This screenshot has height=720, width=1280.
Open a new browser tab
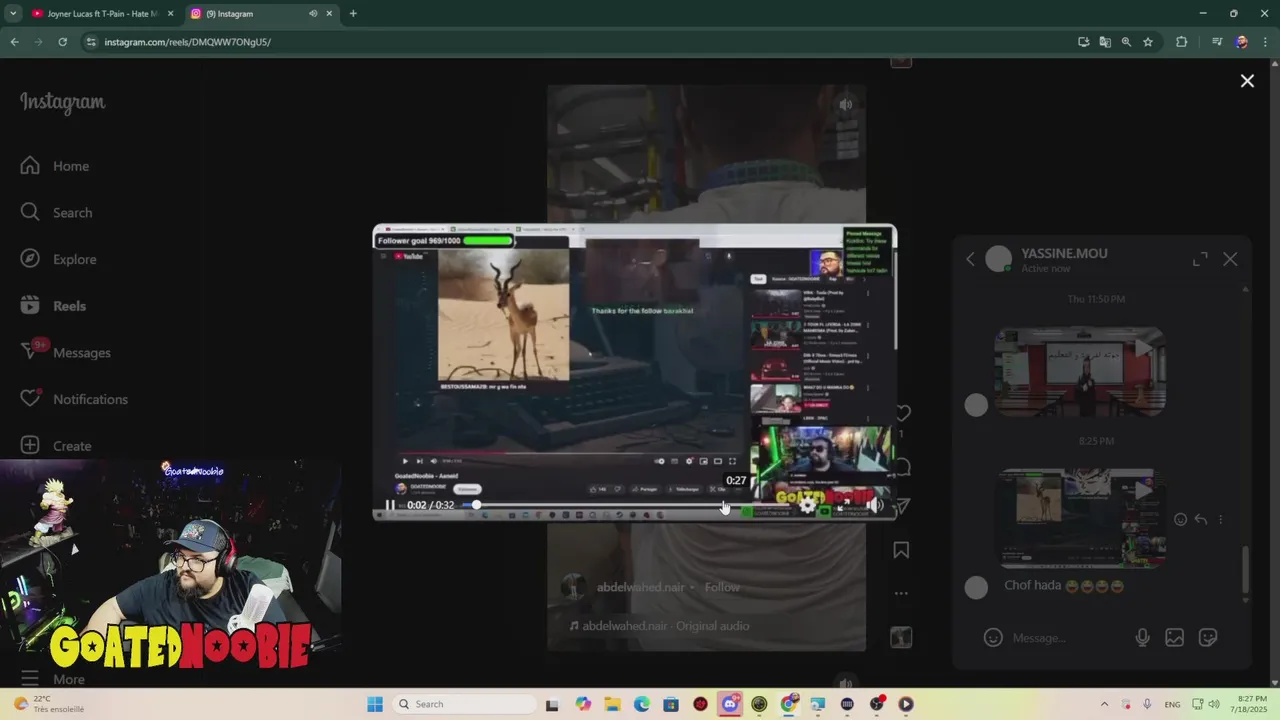353,14
